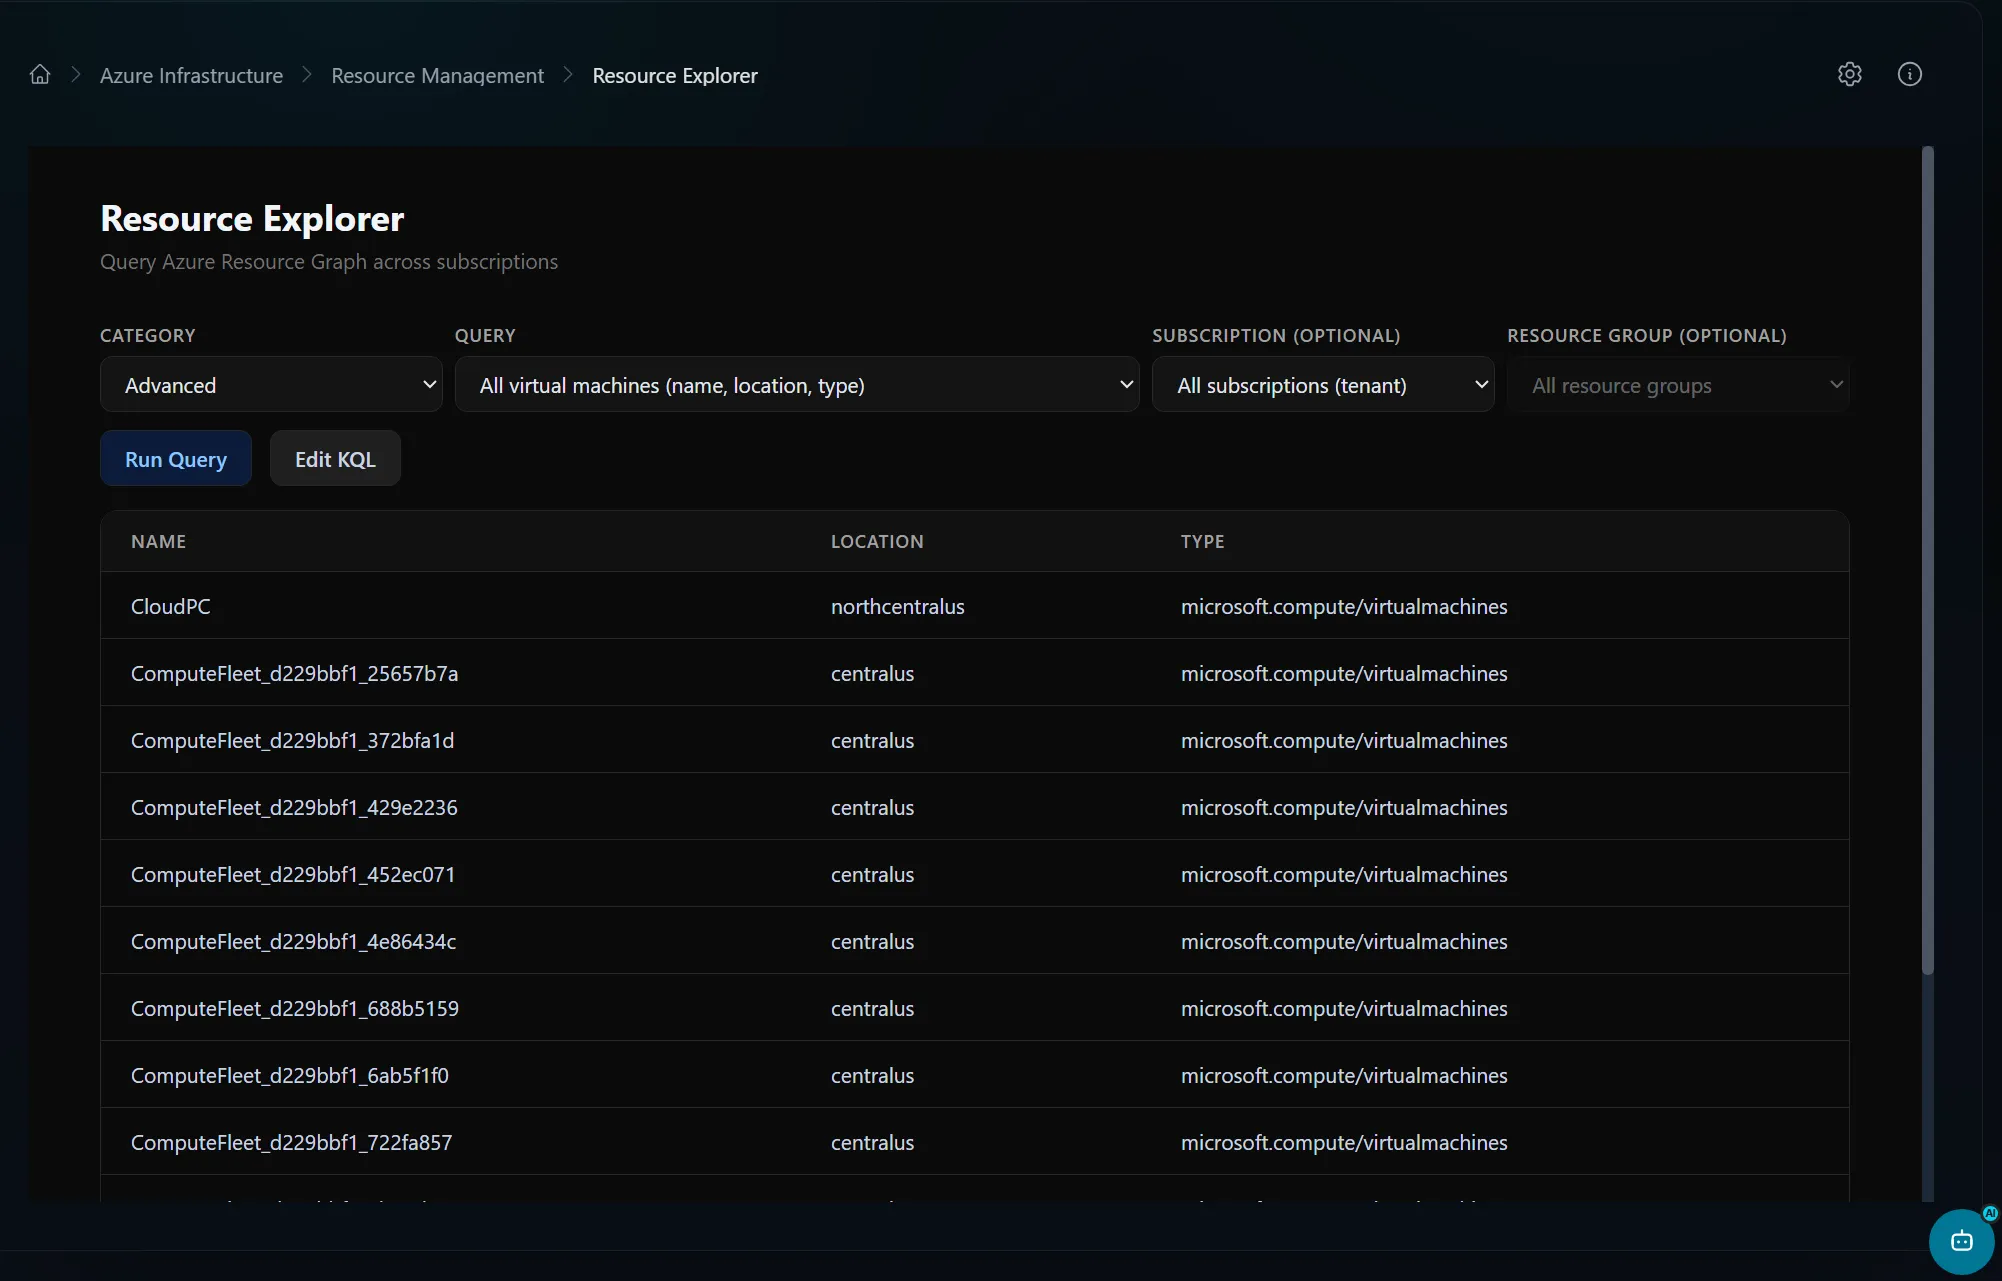2002x1281 pixels.
Task: Select ComputeFleet_d229bbf1_429e2236
Action: click(294, 808)
